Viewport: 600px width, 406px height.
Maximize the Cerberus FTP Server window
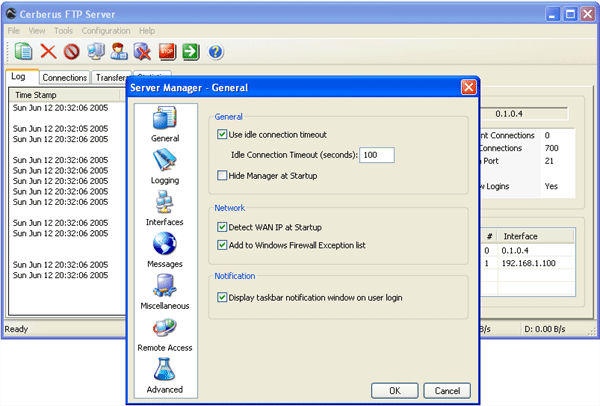[570, 14]
